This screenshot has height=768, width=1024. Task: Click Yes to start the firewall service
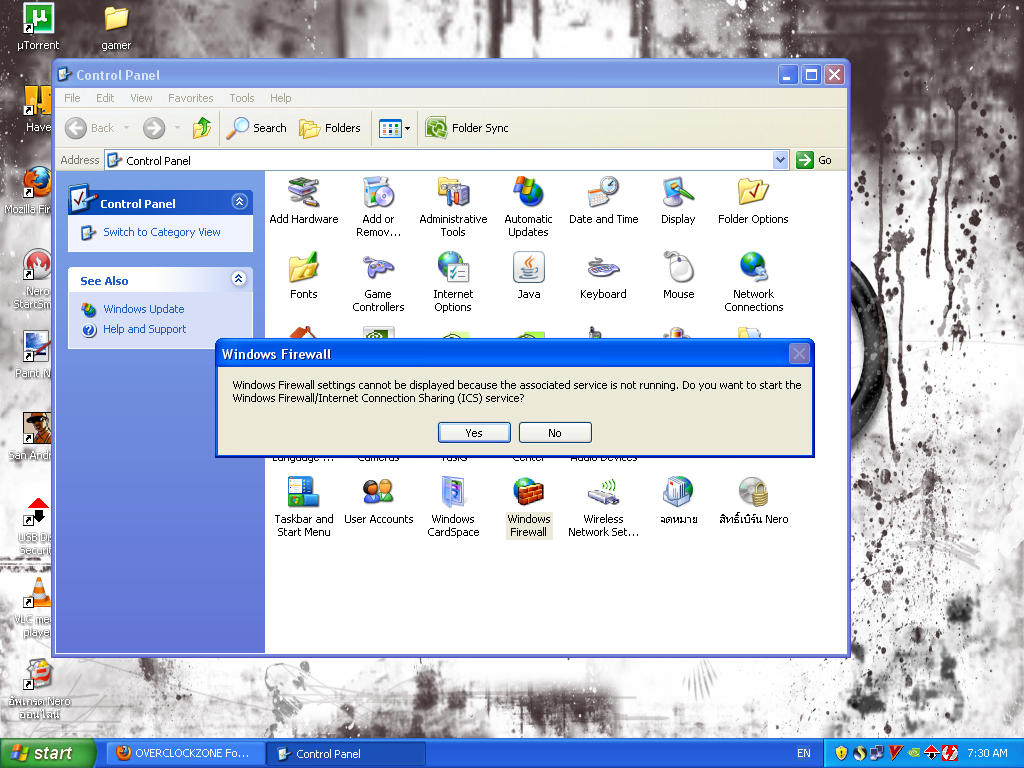(474, 432)
